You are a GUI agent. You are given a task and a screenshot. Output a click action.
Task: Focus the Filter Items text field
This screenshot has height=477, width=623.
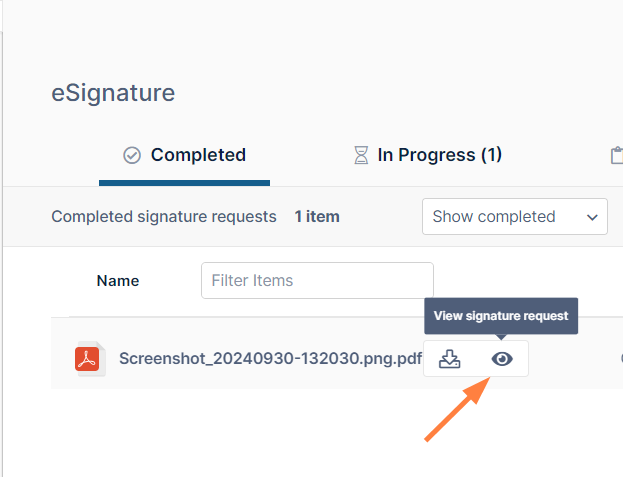tap(317, 280)
